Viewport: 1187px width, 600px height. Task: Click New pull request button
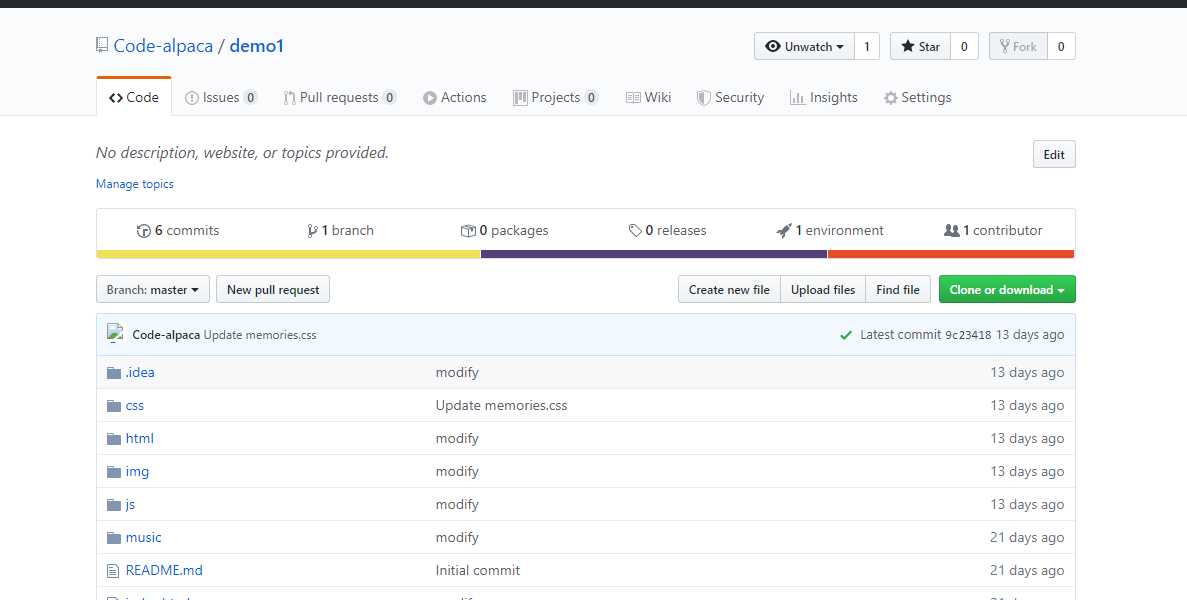(273, 290)
